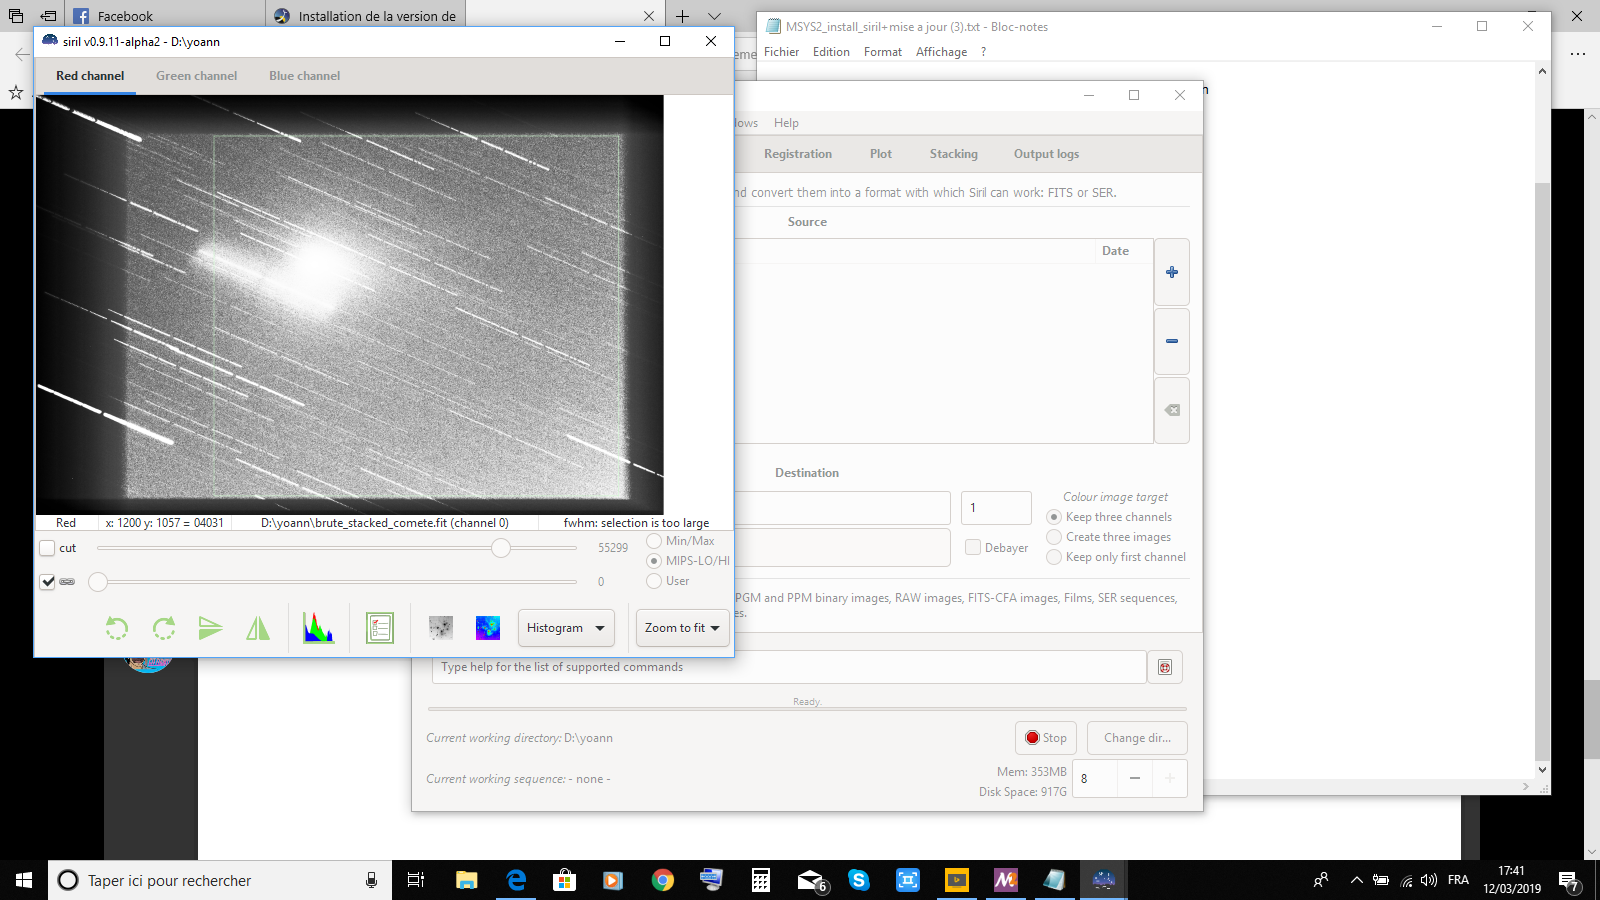Open the histogram tool icon
This screenshot has height=900, width=1600.
[318, 628]
